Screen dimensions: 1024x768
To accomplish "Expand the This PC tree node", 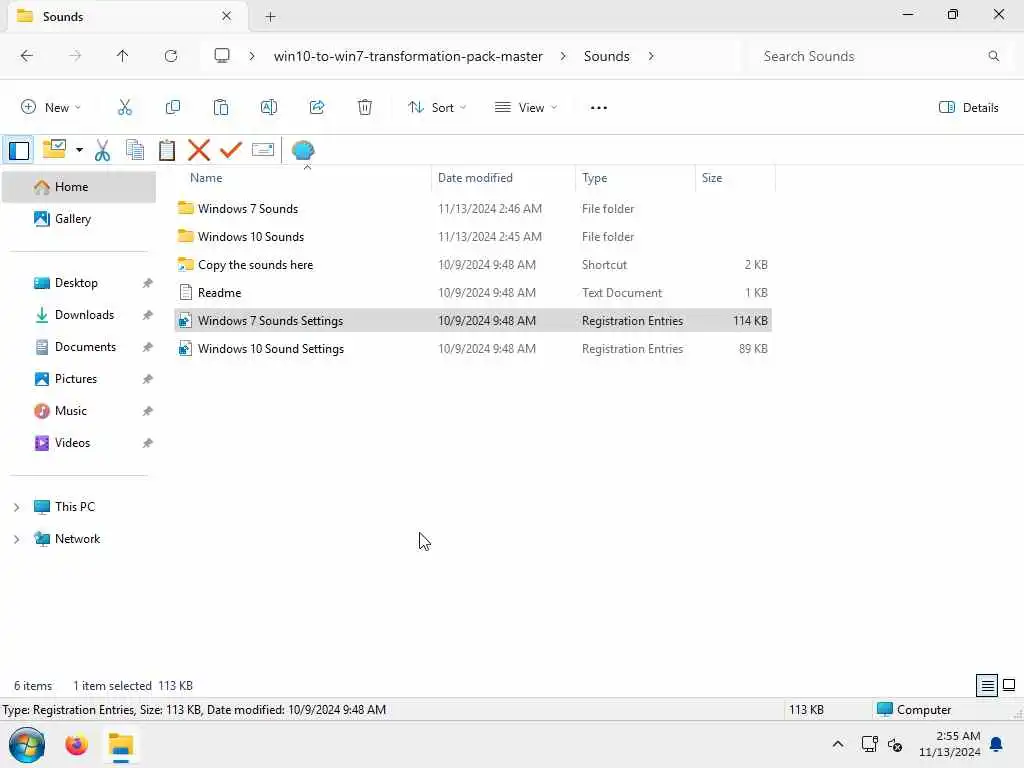I will point(17,507).
